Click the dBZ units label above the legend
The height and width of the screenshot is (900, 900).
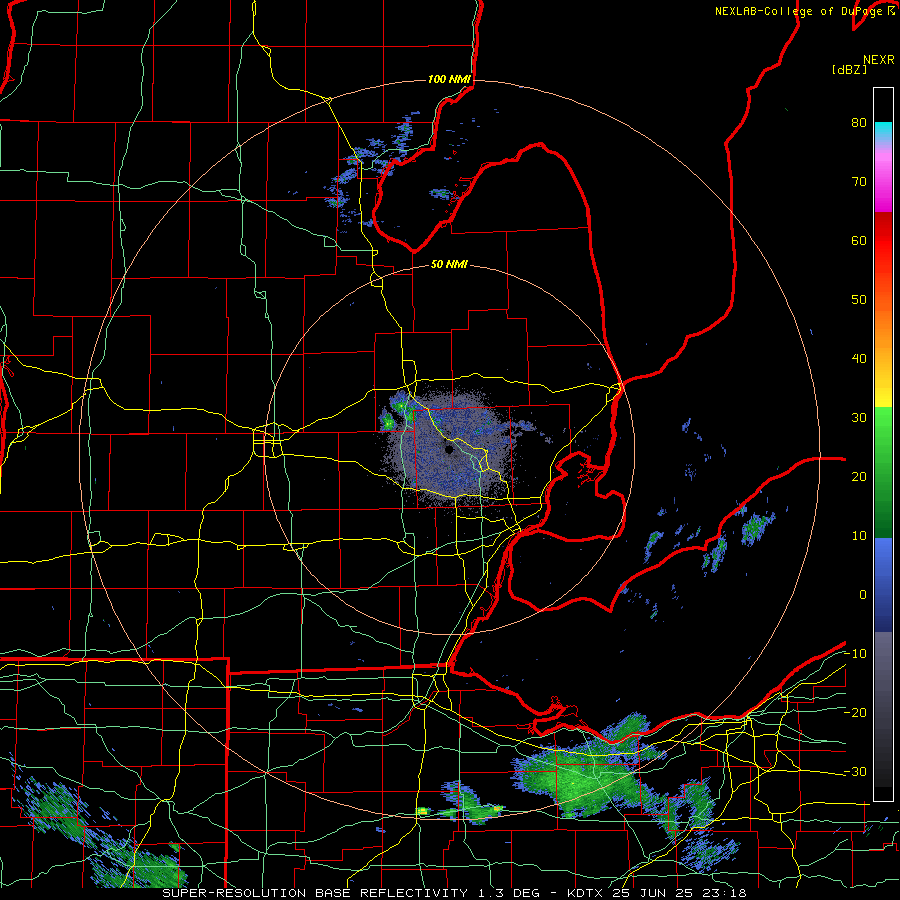coord(849,70)
